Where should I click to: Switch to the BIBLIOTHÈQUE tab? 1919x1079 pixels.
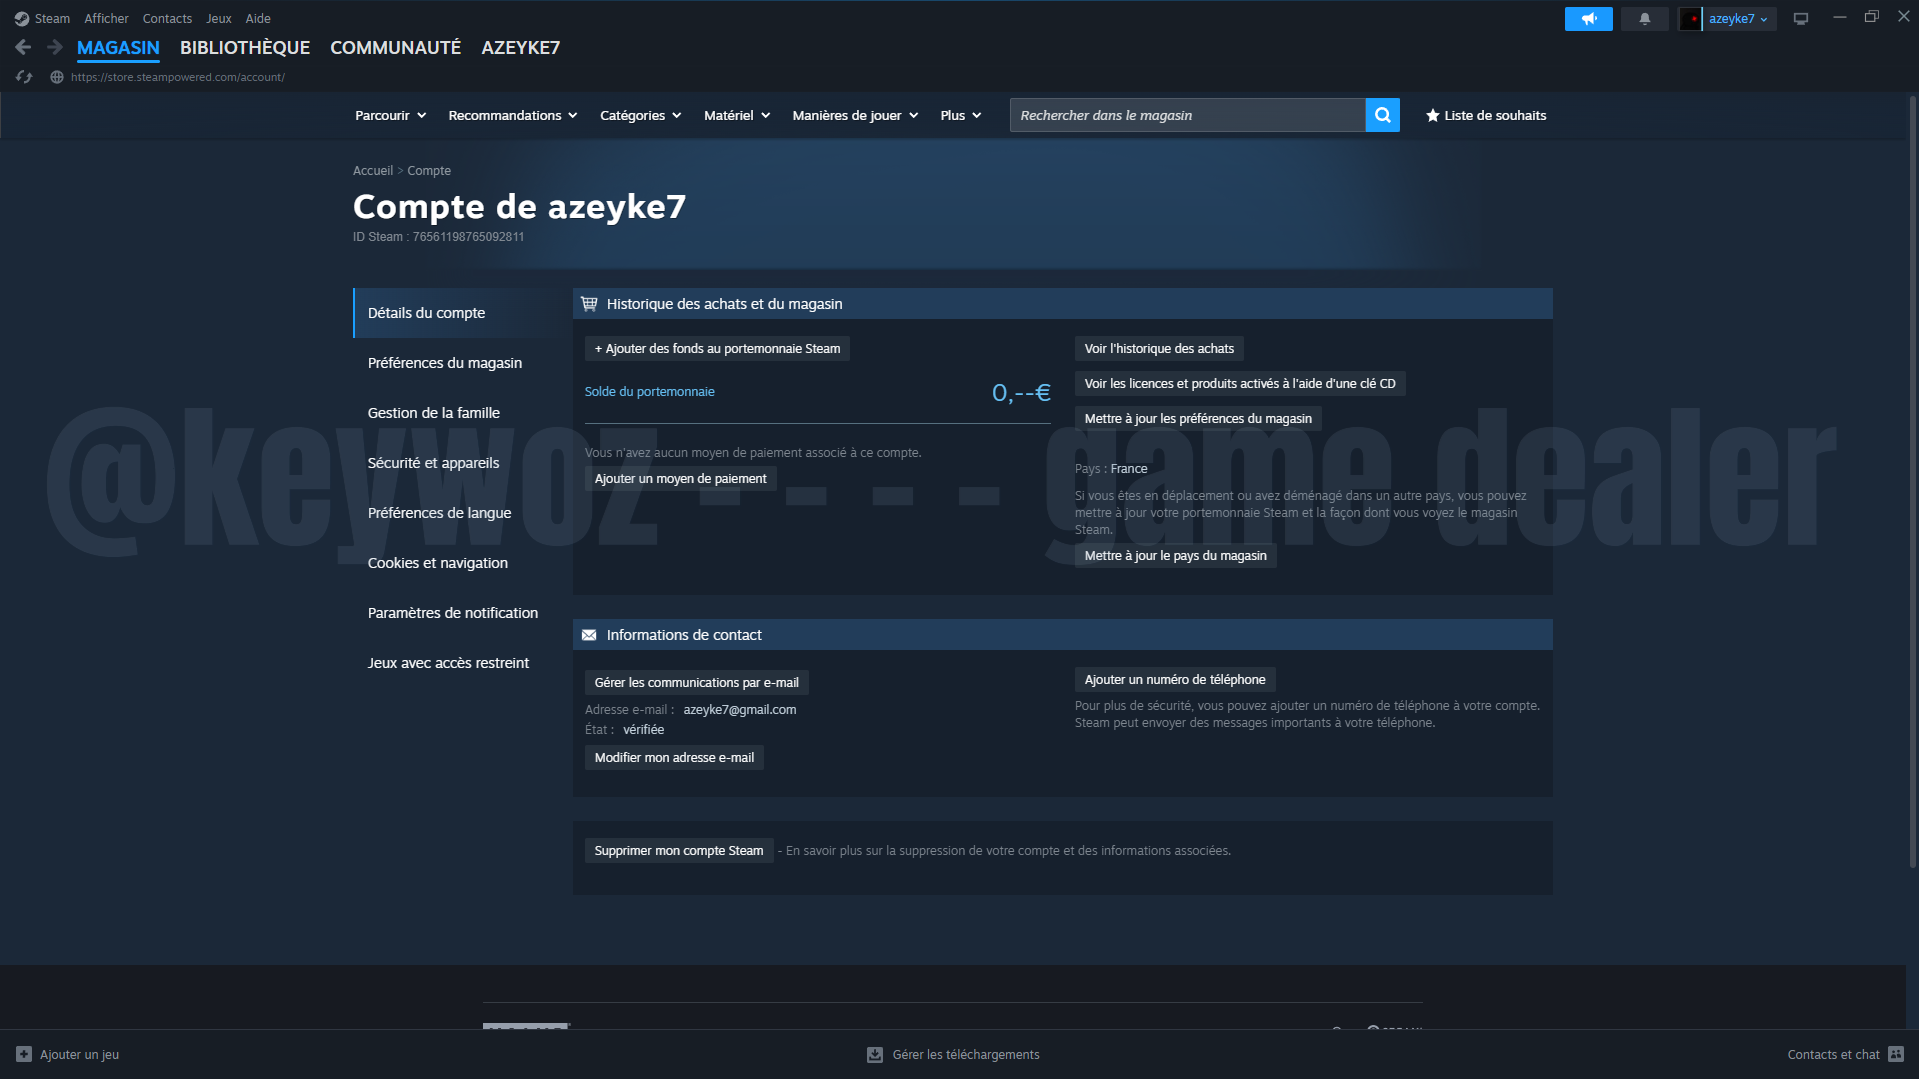(245, 48)
